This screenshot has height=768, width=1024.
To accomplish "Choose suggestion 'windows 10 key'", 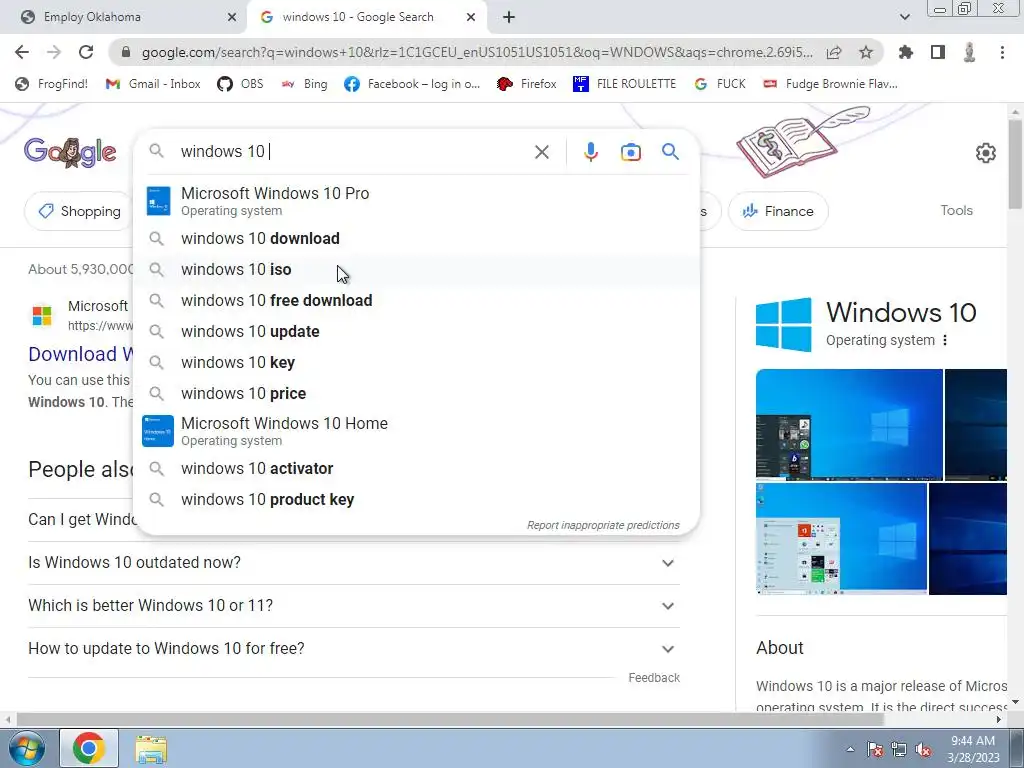I will click(x=416, y=362).
